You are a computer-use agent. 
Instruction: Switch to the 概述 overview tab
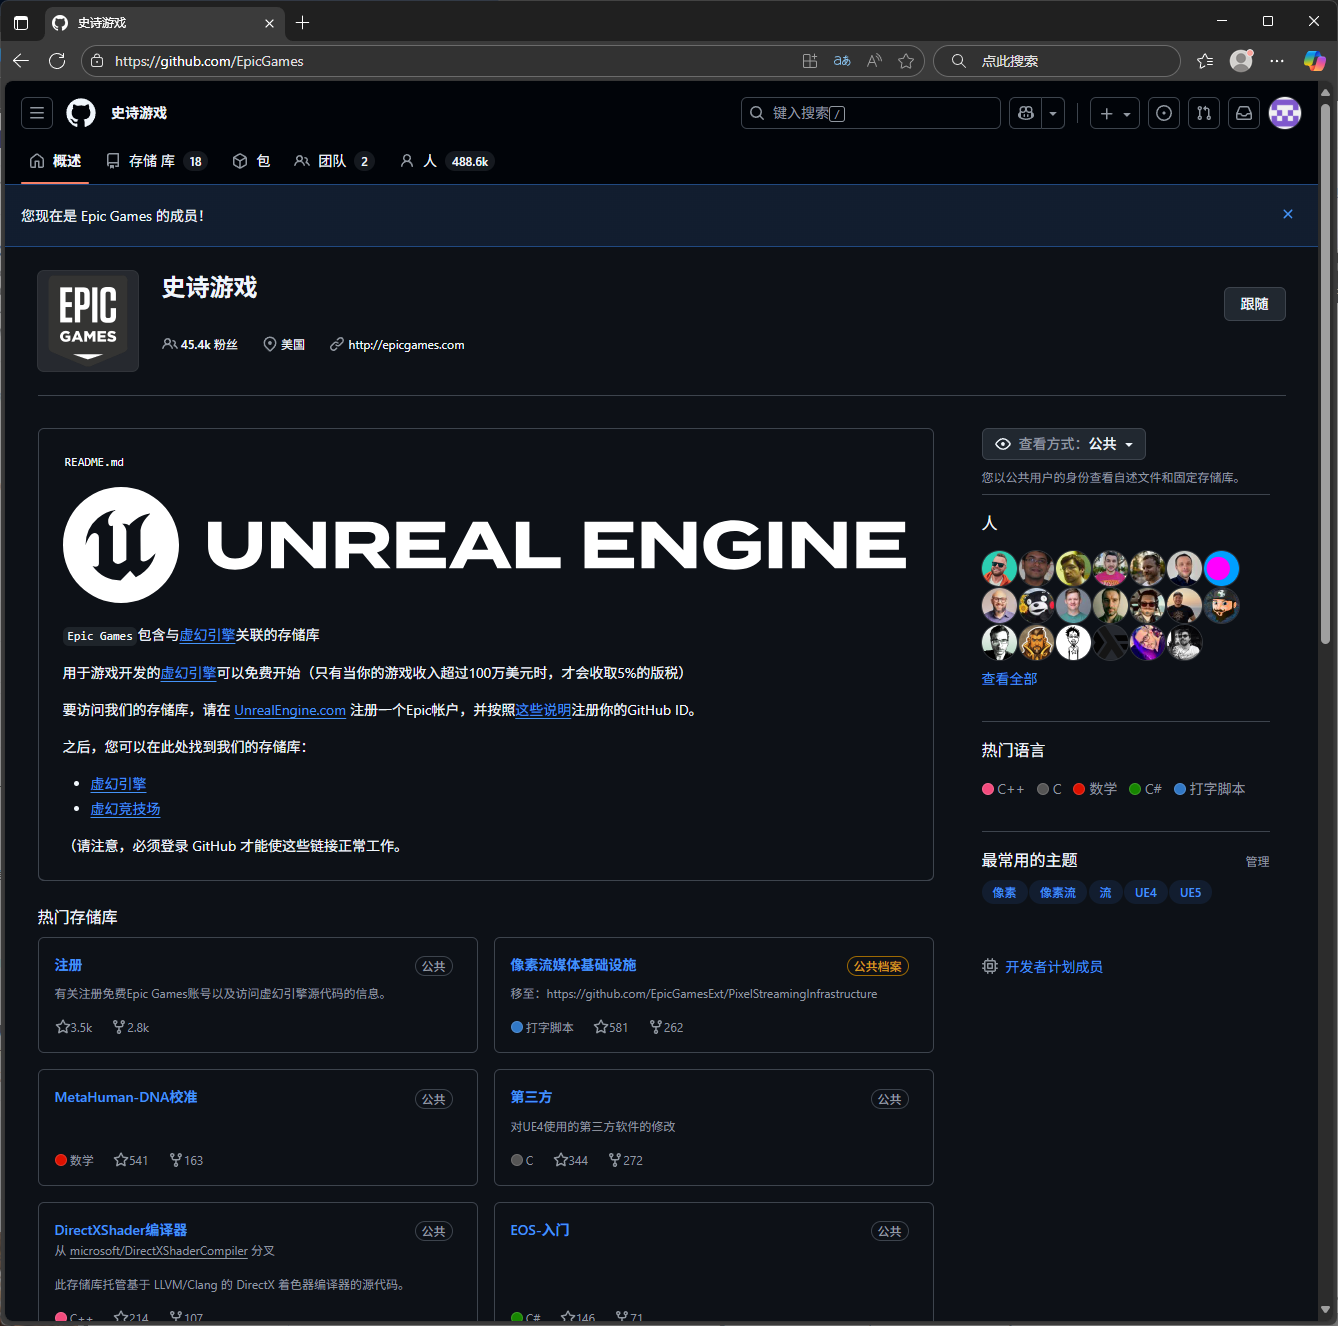point(55,161)
